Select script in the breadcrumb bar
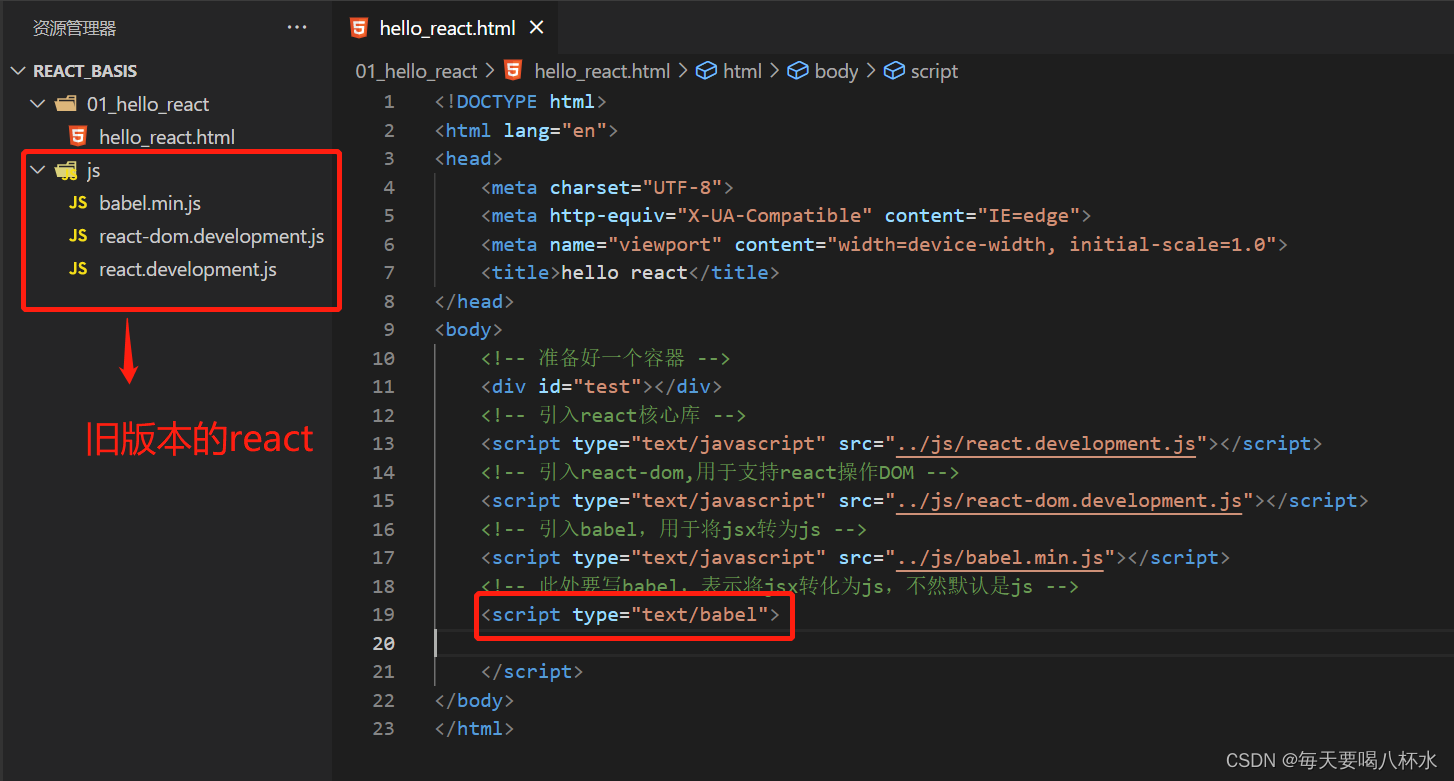The image size is (1454, 781). [x=933, y=71]
